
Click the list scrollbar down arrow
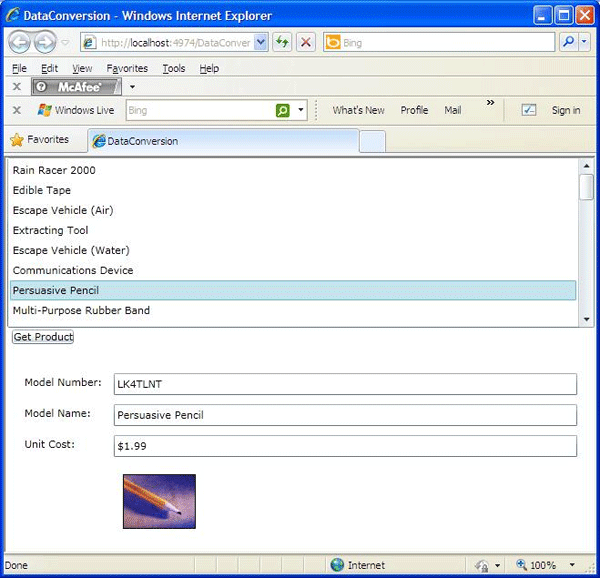pos(586,319)
